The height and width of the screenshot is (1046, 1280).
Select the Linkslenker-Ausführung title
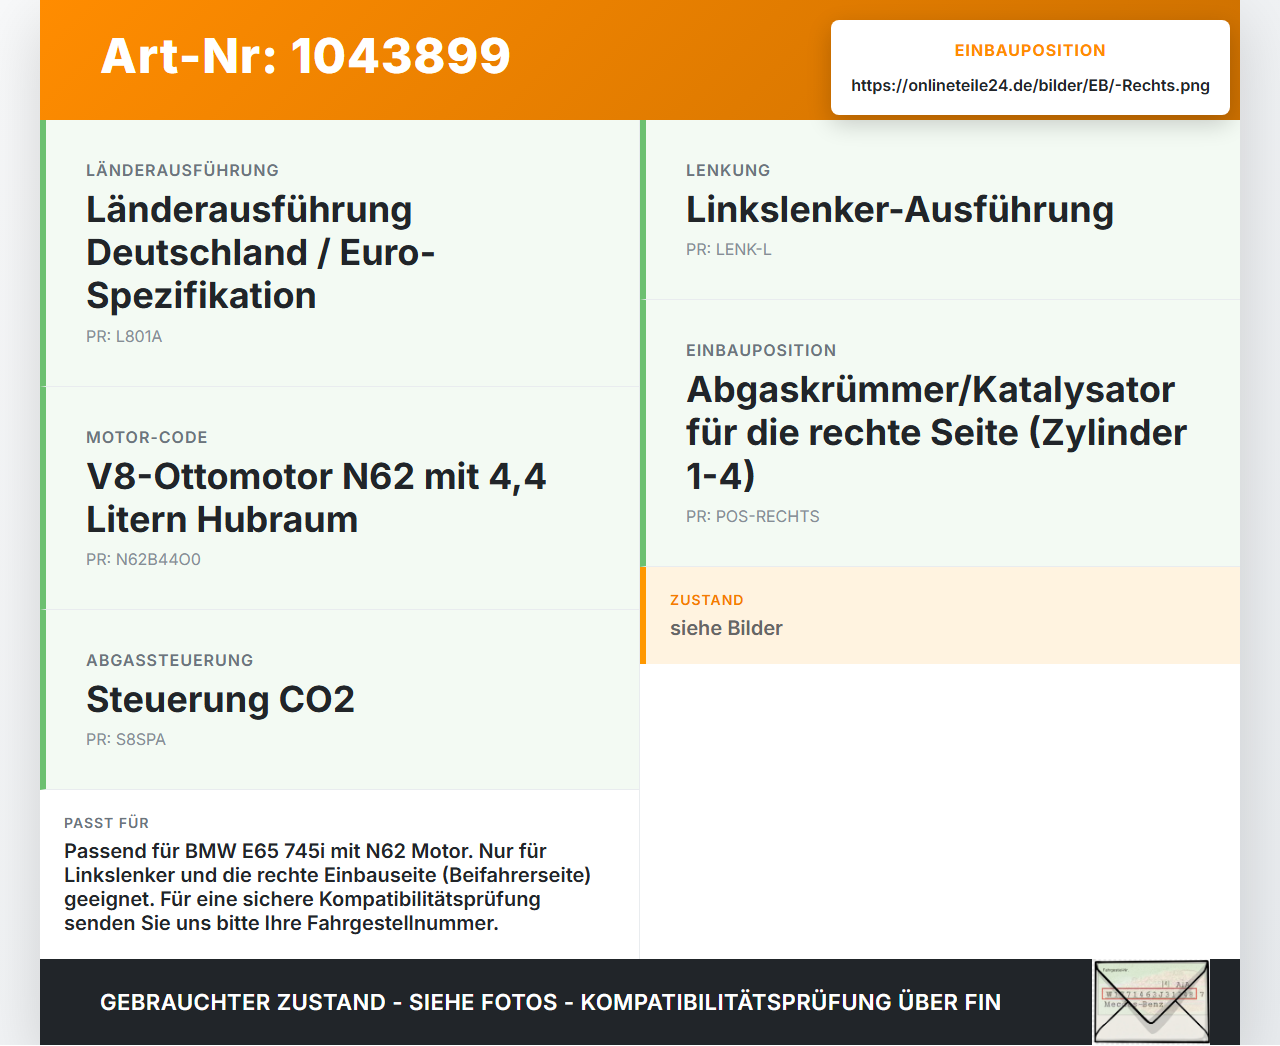900,209
